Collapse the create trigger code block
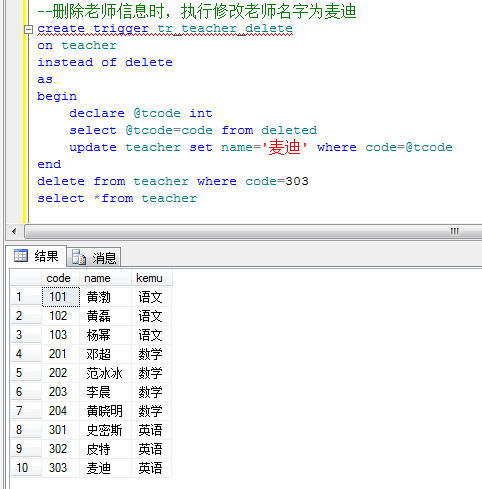 point(28,29)
